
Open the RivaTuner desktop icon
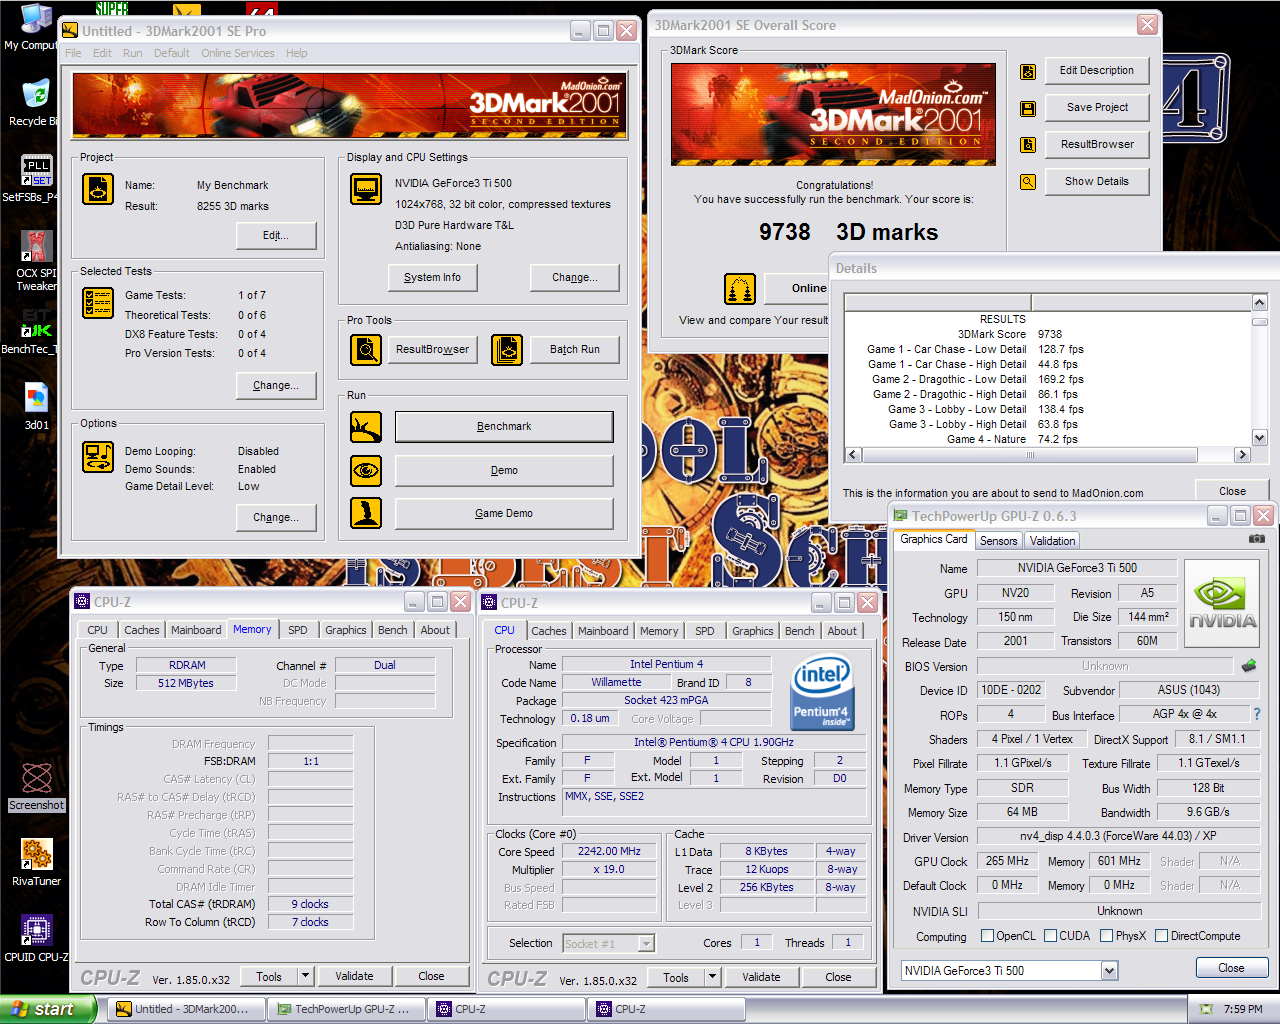(37, 861)
